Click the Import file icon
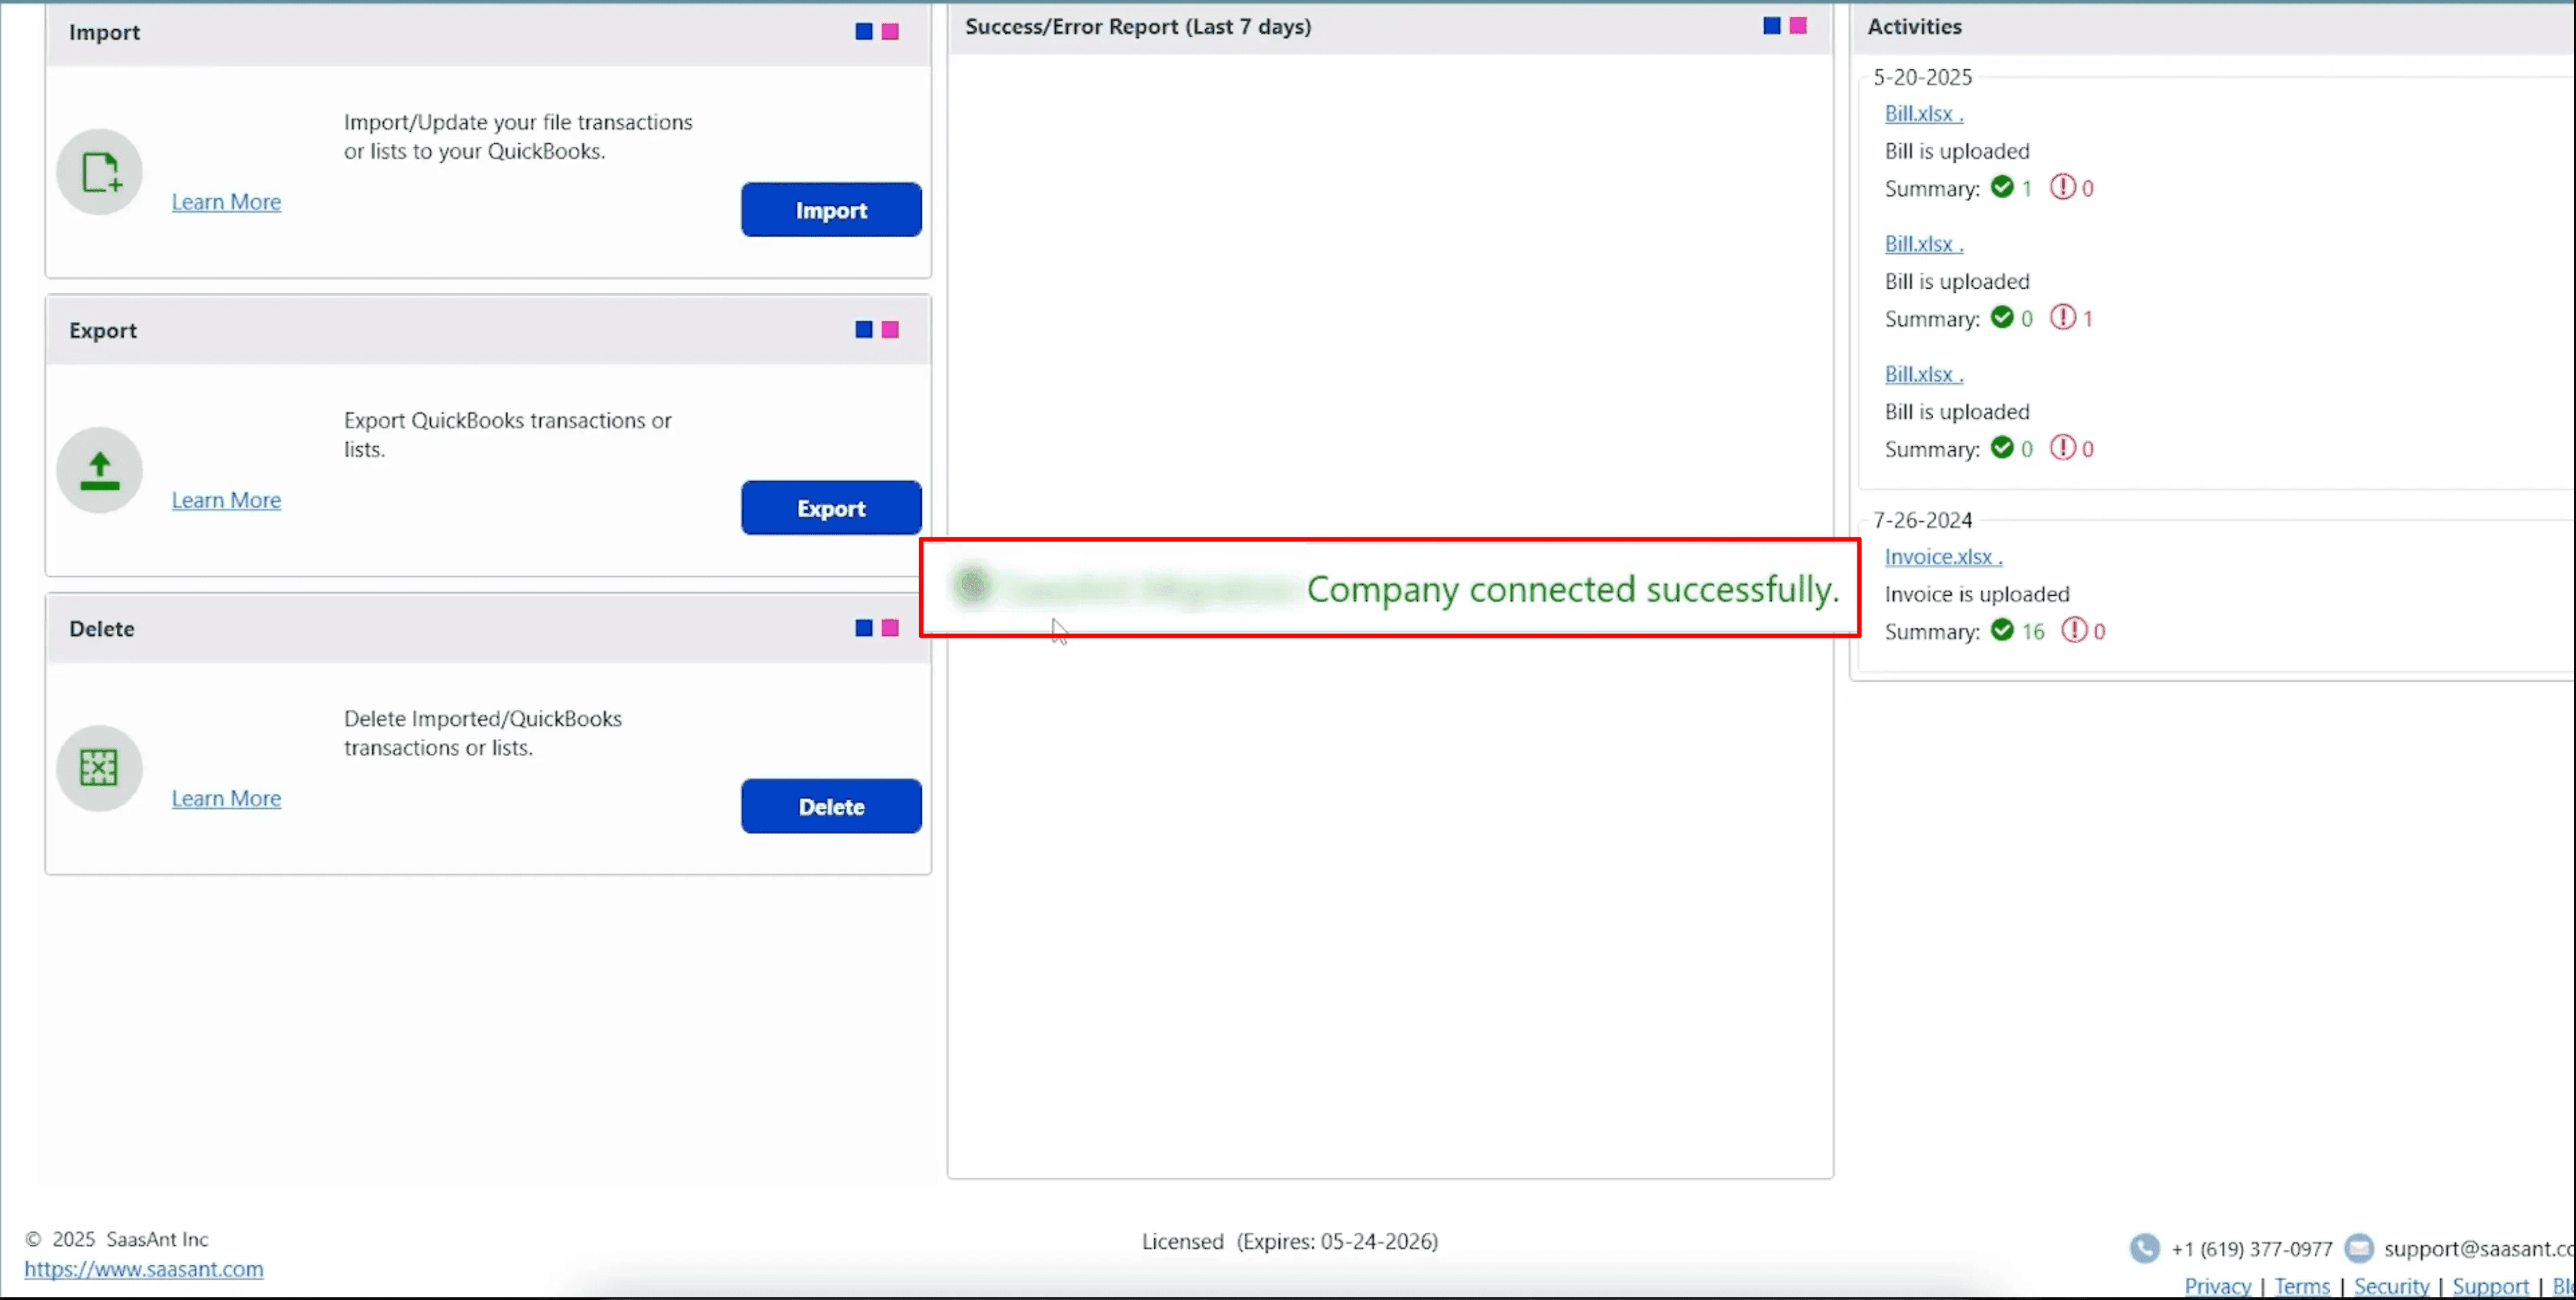This screenshot has width=2576, height=1300. pos(99,172)
